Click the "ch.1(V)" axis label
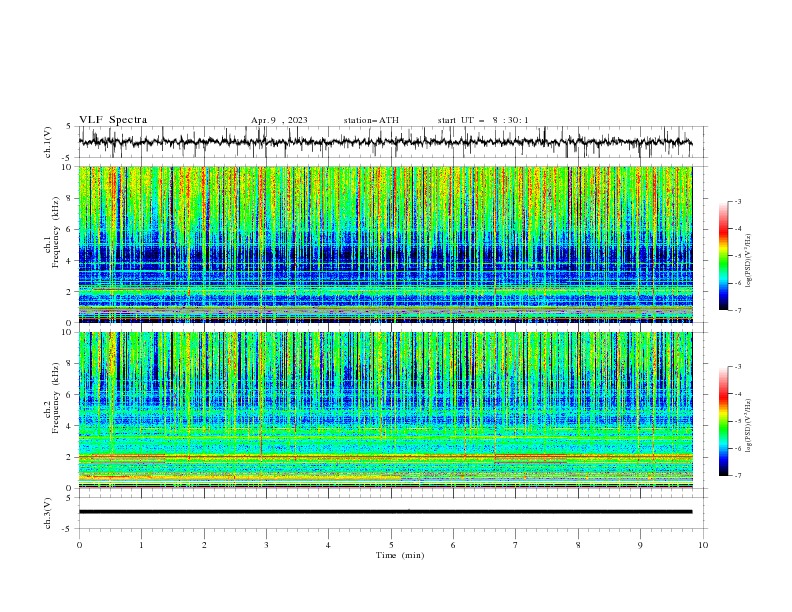This screenshot has height=612, width=792. click(48, 142)
